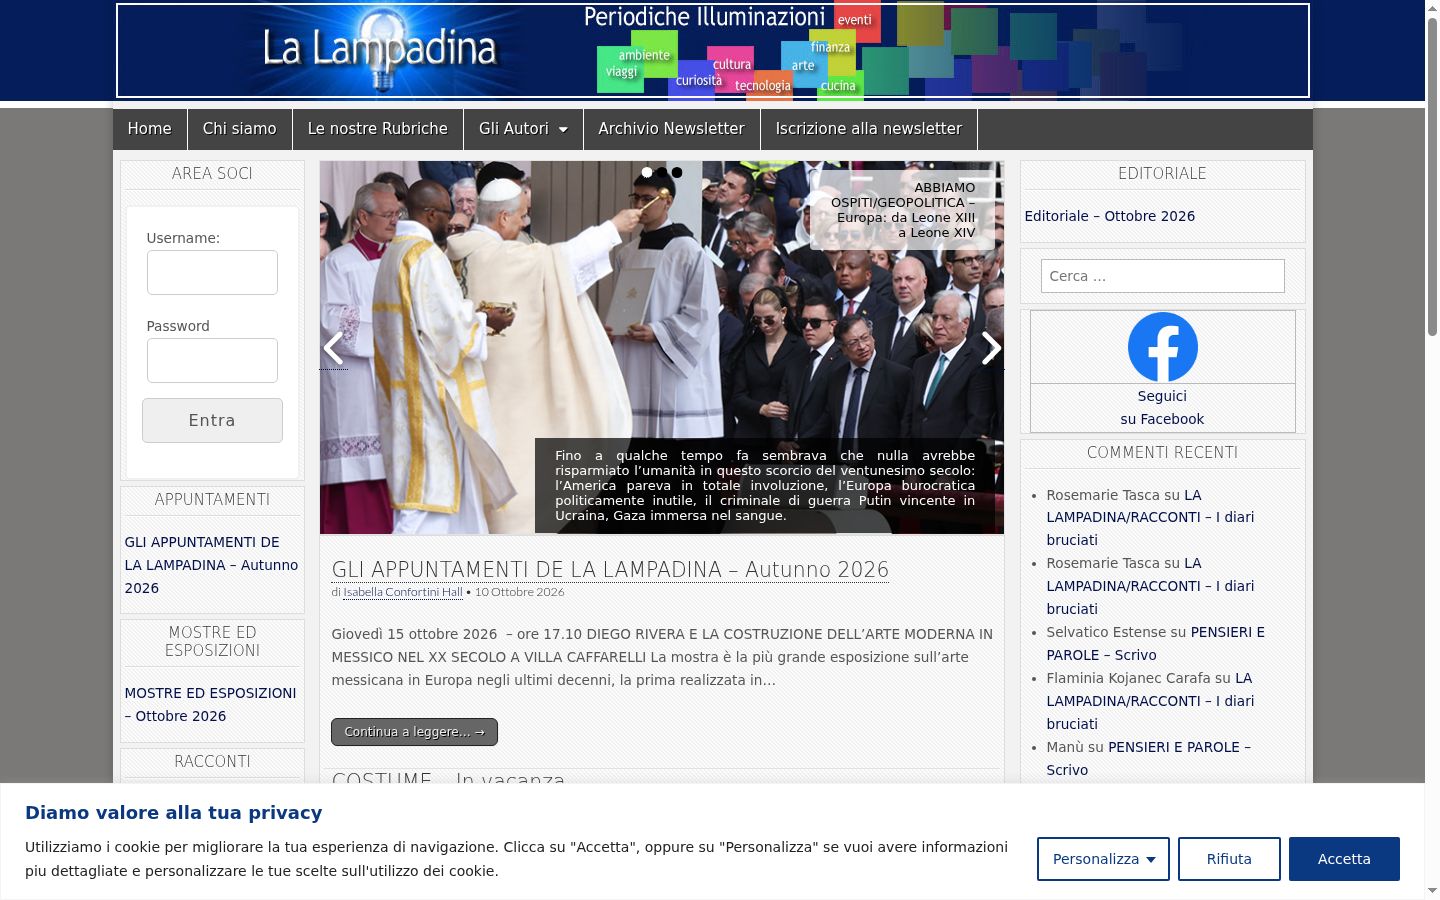Open PENSIERI E PAROLE – Scrivo comment by Selvatico Estense
The height and width of the screenshot is (900, 1440).
[1155, 643]
